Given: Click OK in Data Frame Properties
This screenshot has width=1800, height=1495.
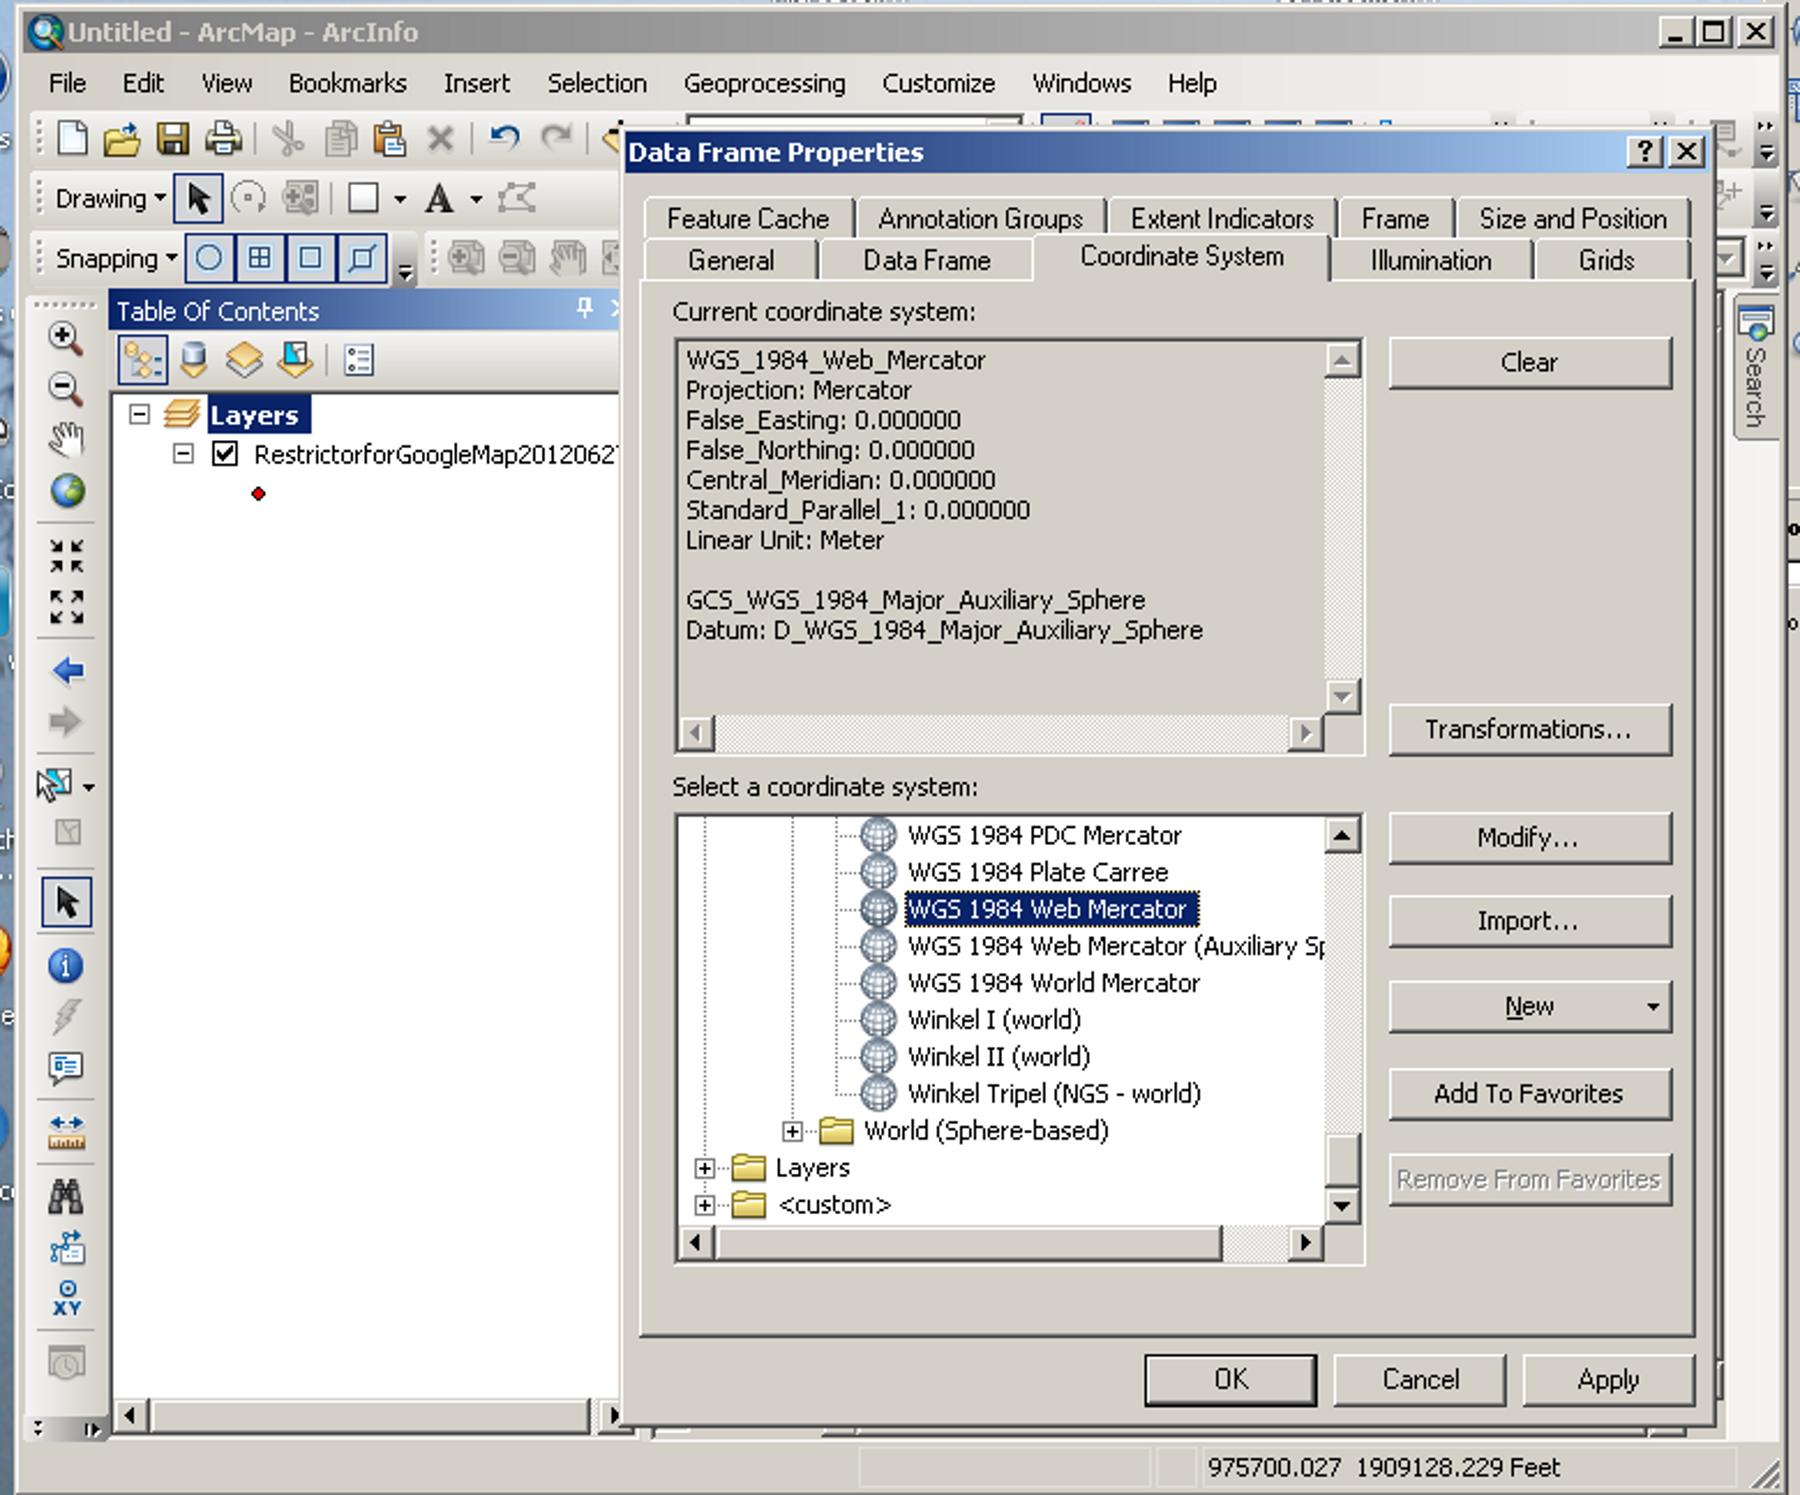Looking at the screenshot, I should 1231,1380.
